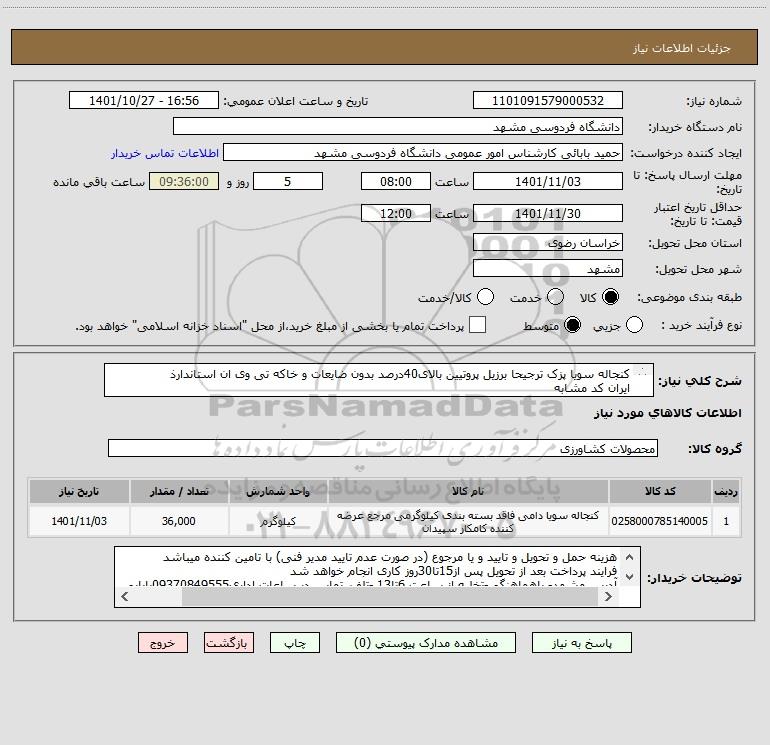Click the تعداد / مقدار column header

click(179, 491)
